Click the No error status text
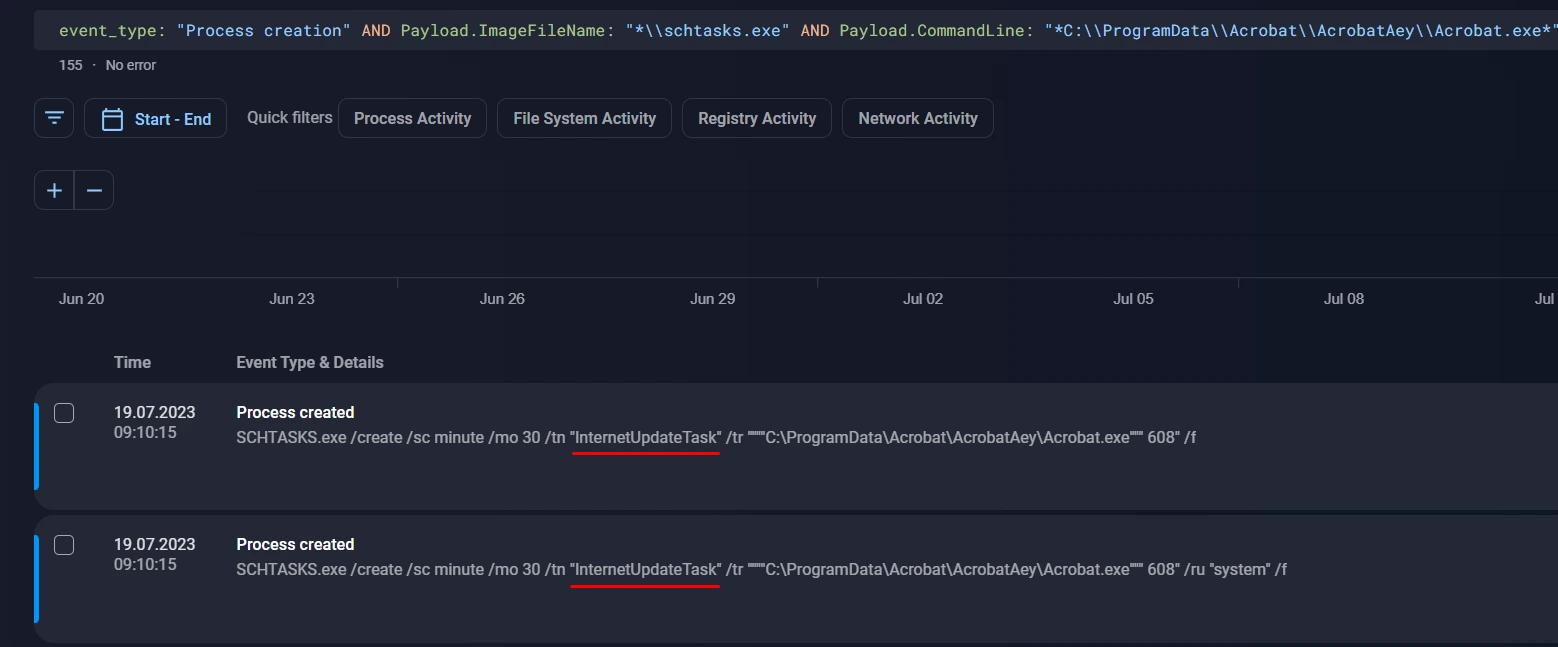Screen dimensions: 1558x647 [131, 65]
